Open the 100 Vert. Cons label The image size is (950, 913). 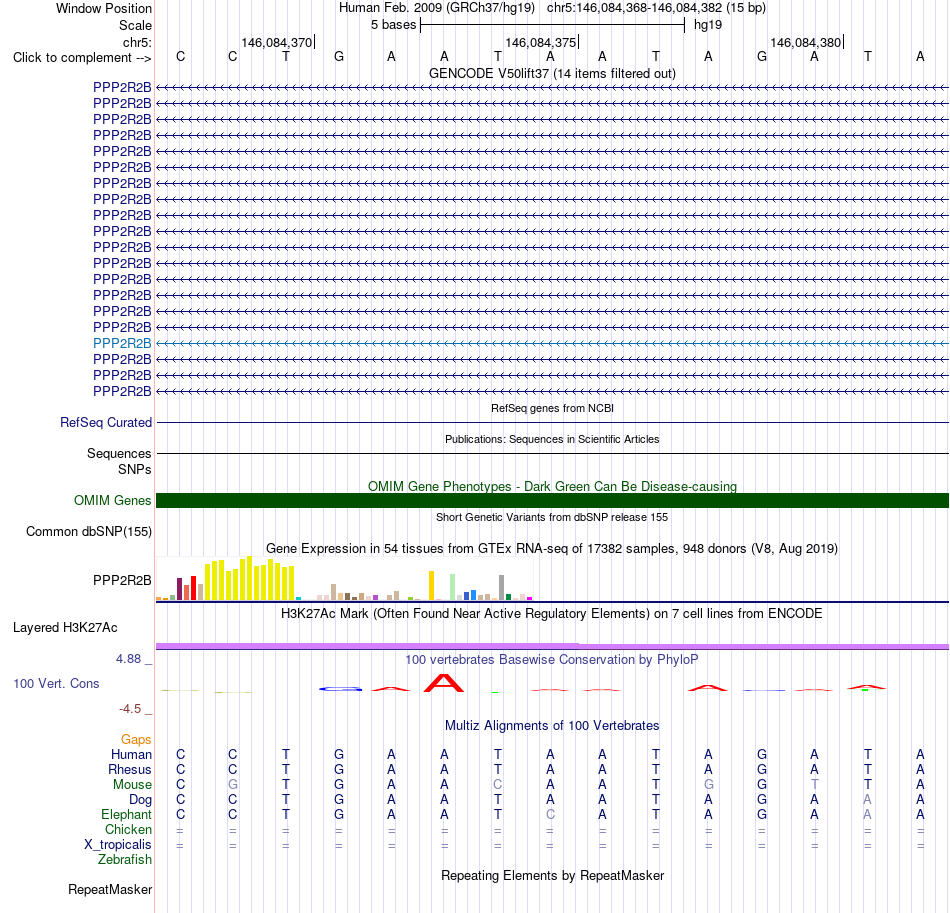[x=56, y=683]
